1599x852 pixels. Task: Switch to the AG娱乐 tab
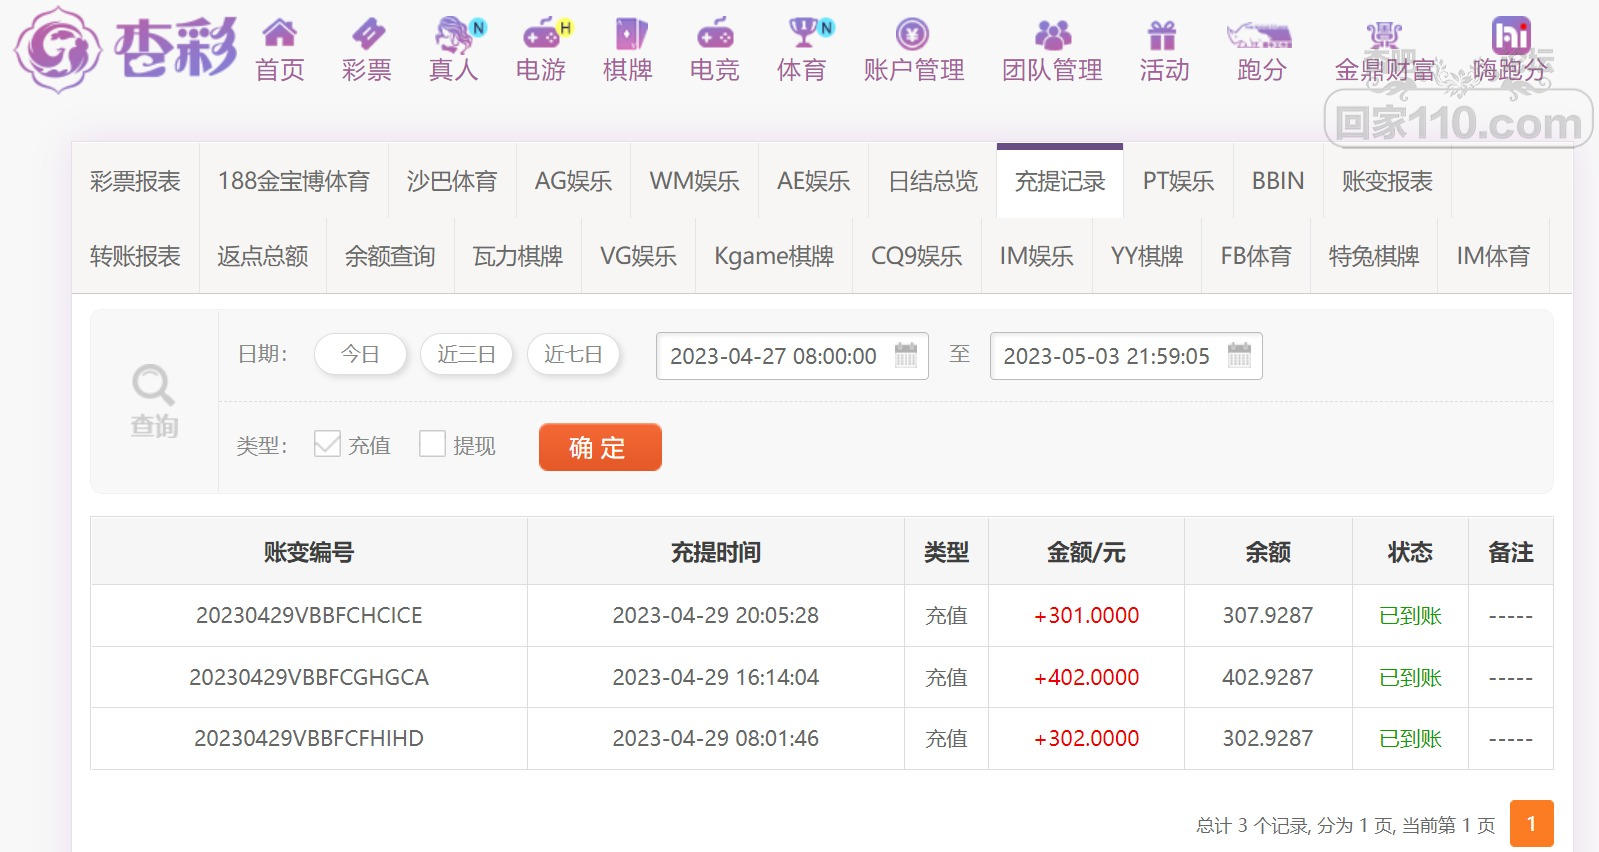coord(573,181)
